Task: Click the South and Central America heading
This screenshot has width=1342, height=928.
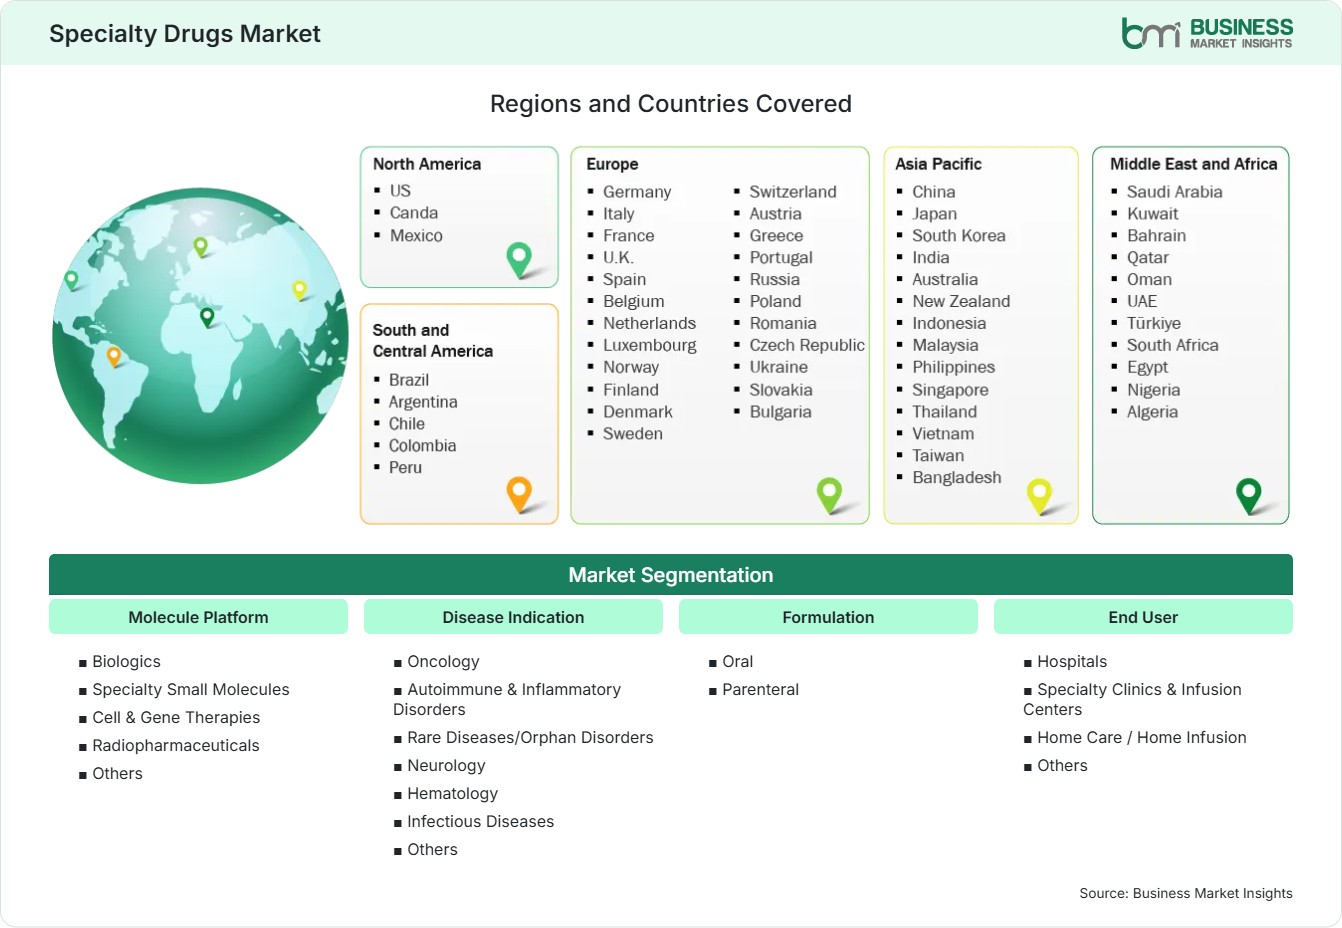Action: pyautogui.click(x=433, y=340)
